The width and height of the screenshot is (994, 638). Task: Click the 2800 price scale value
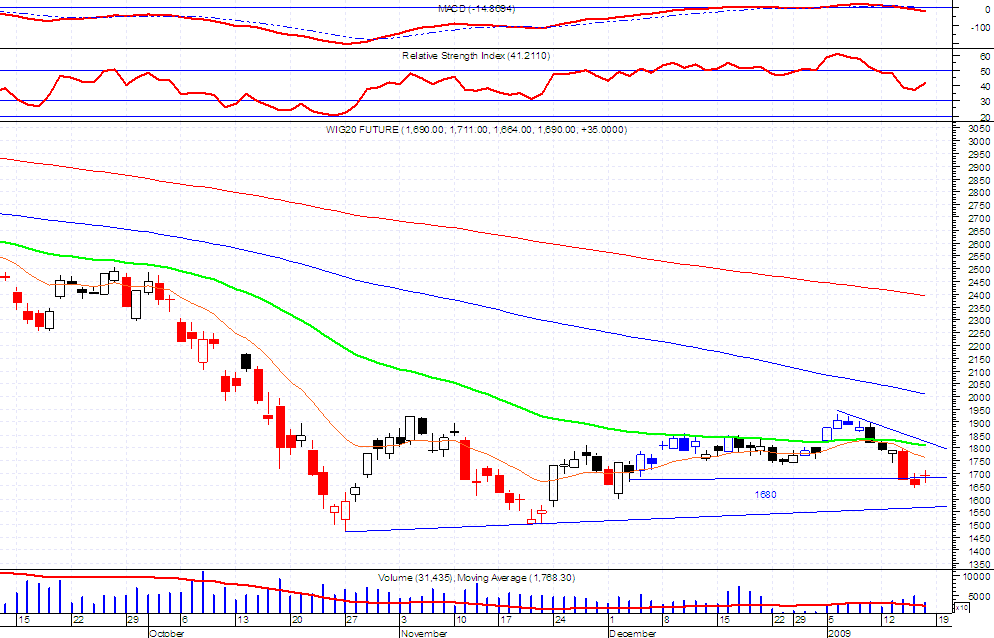tap(979, 193)
